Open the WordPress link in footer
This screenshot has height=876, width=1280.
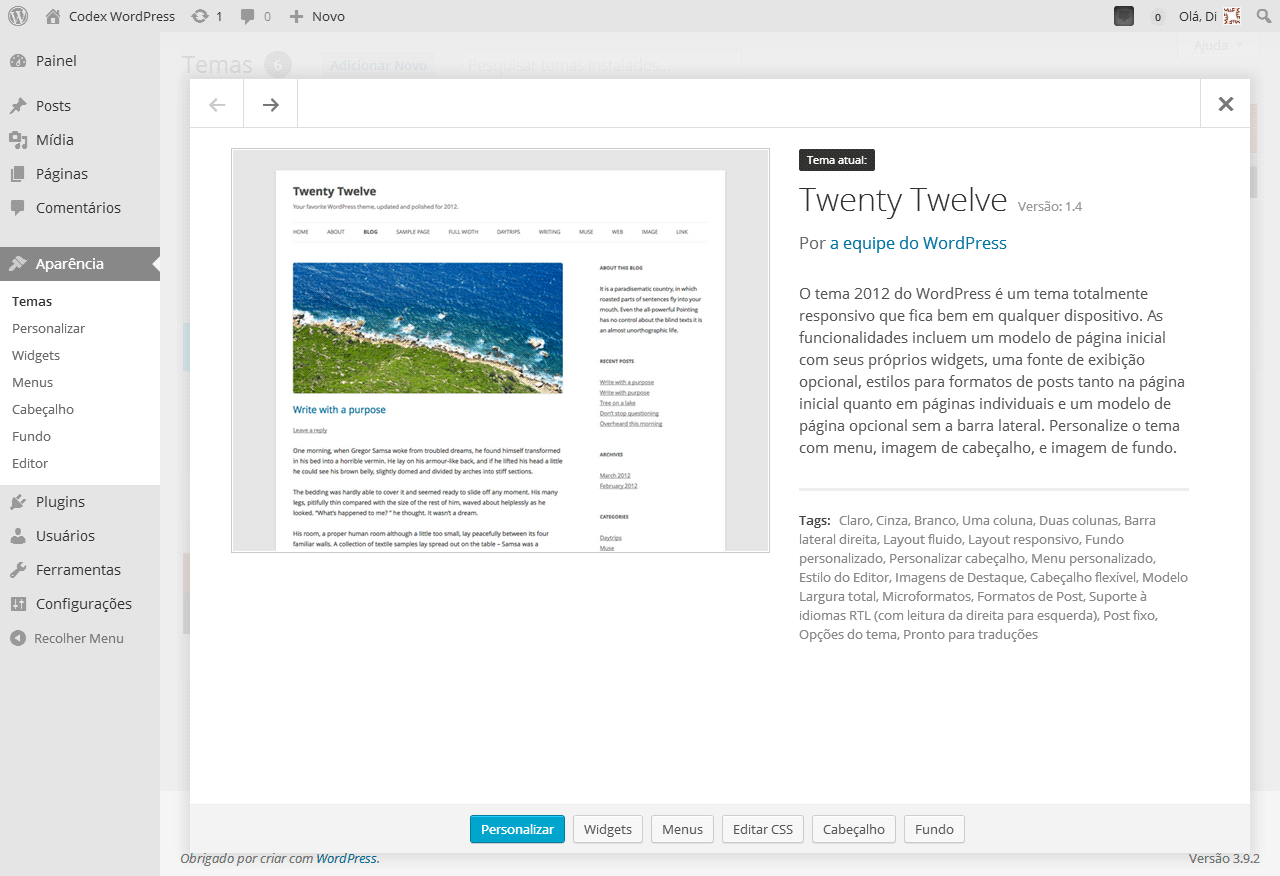346,858
